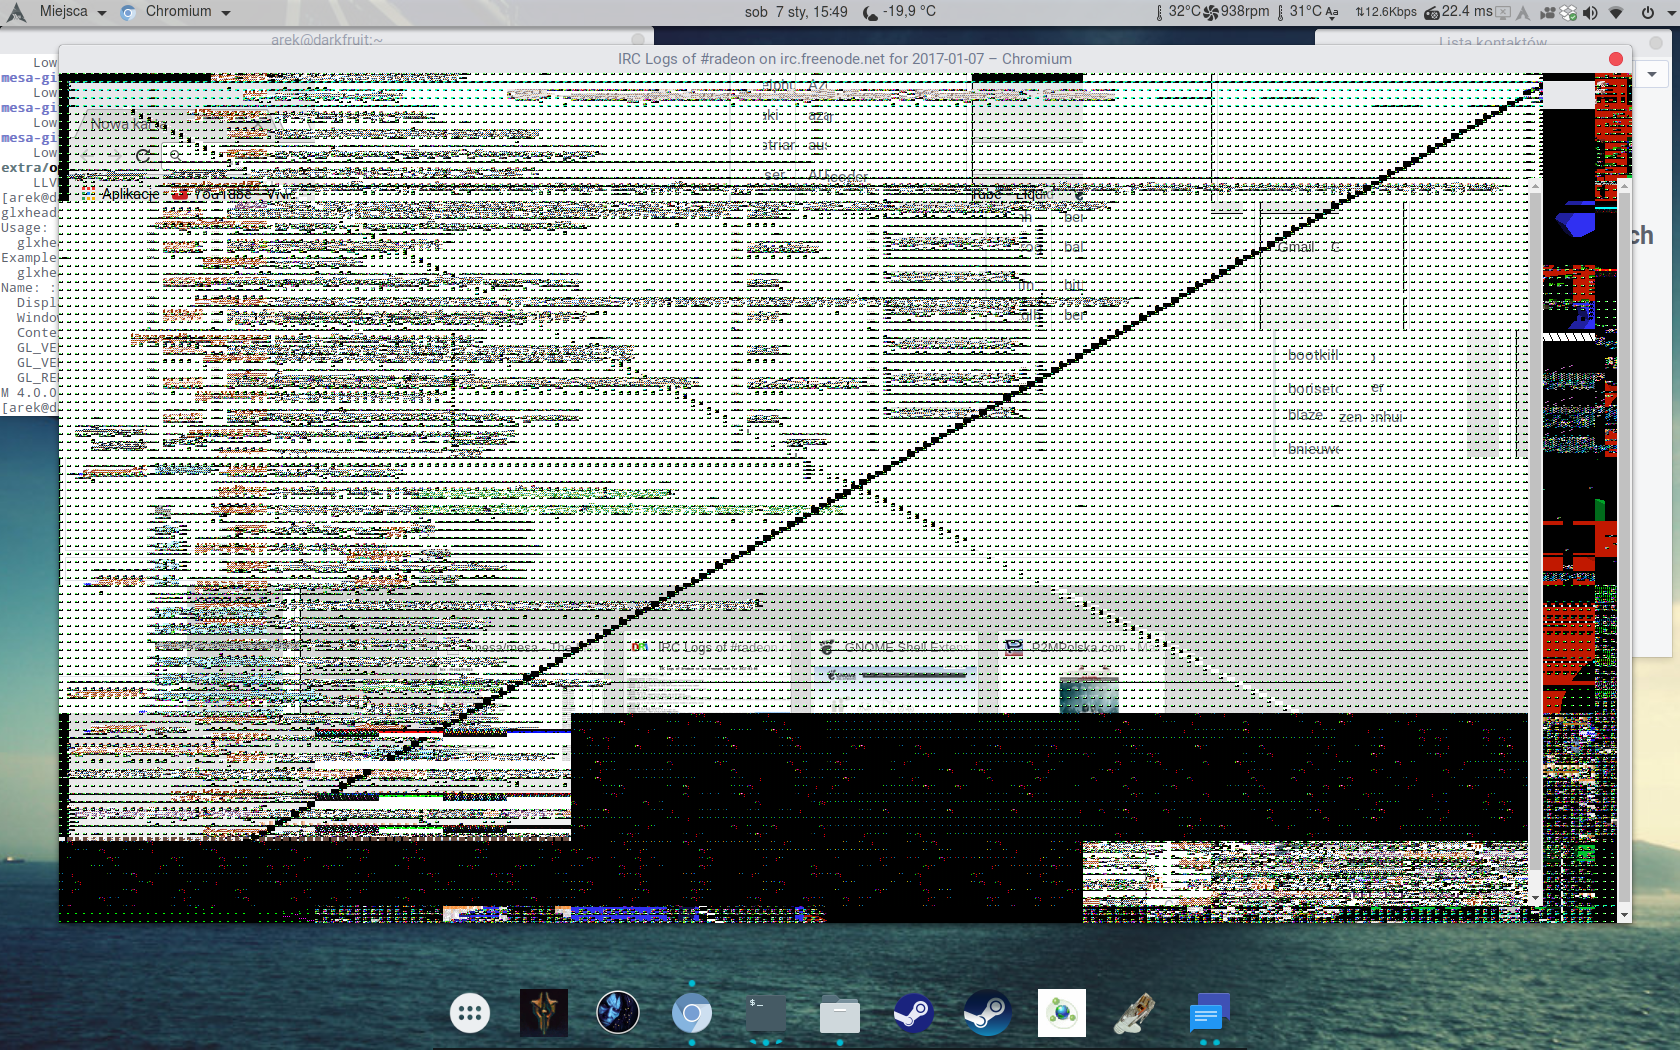This screenshot has width=1680, height=1050.
Task: Open the clock showing sob 7 sty, 15:49
Action: (796, 12)
